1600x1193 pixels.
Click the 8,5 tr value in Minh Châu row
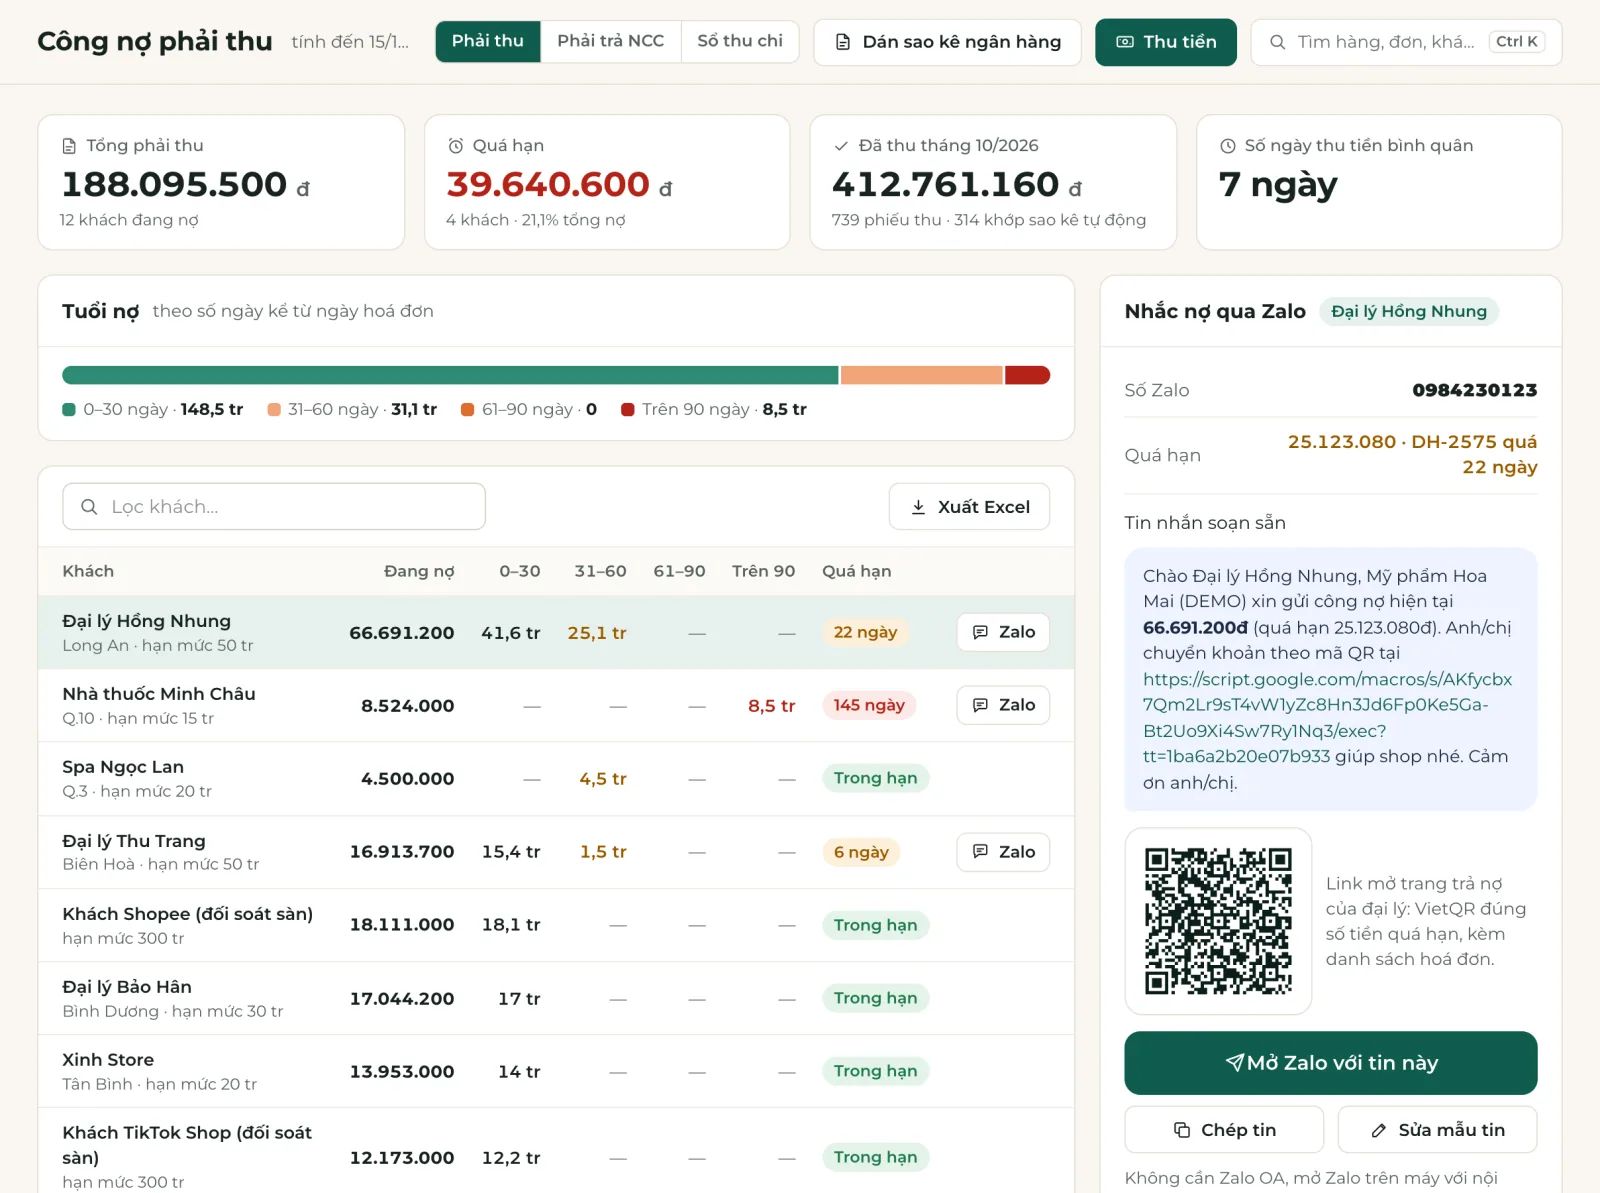[771, 706]
